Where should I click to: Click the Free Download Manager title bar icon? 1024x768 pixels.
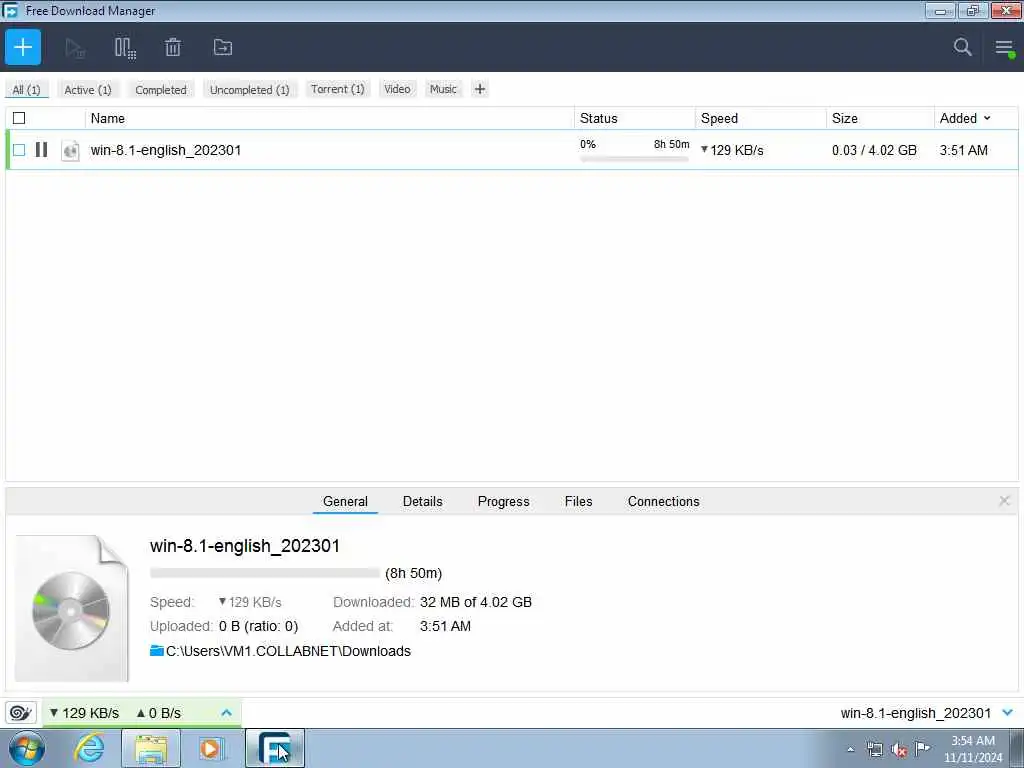click(x=10, y=10)
